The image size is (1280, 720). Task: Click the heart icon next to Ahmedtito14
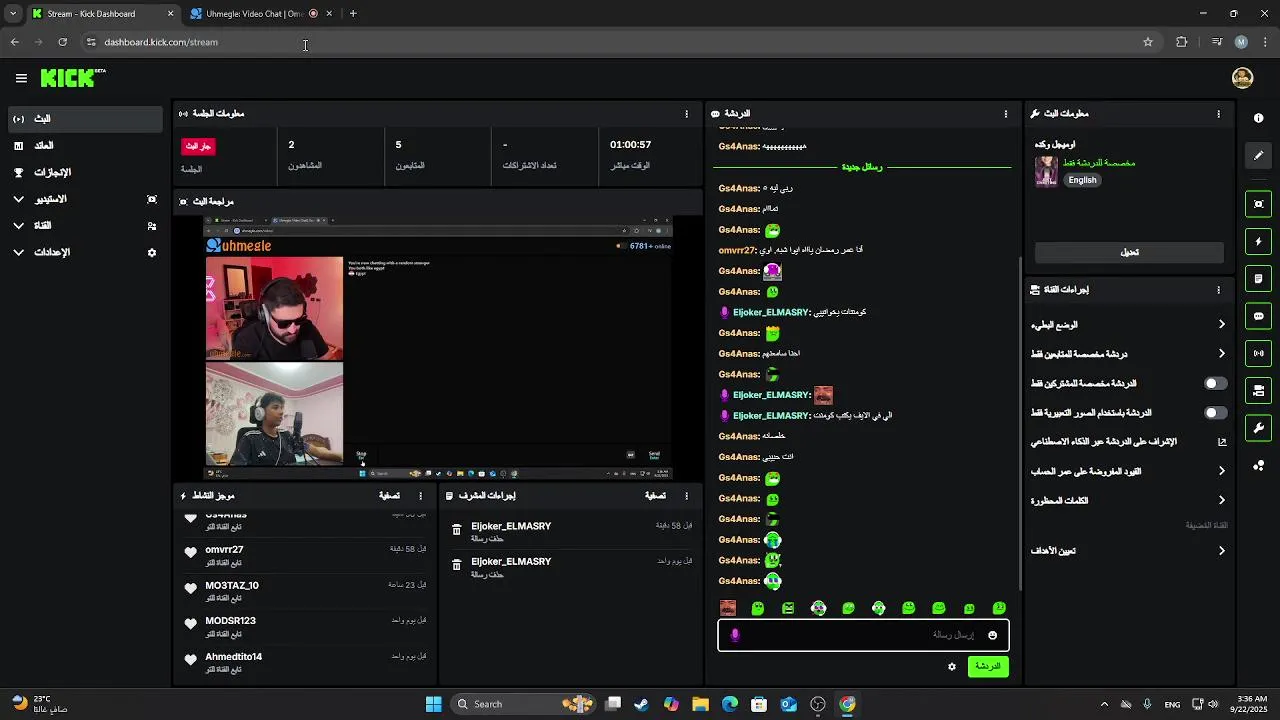tap(190, 660)
